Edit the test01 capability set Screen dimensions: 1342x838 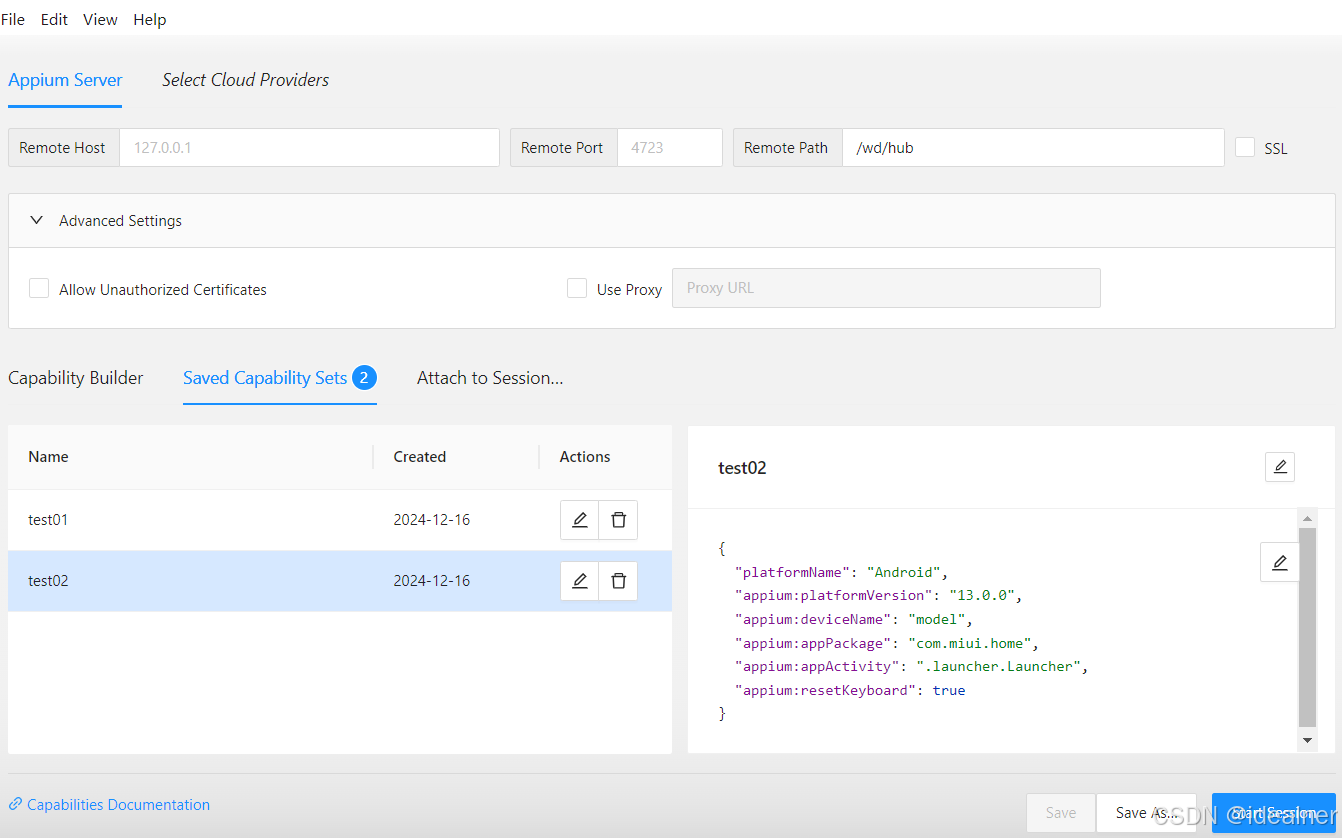coord(580,520)
